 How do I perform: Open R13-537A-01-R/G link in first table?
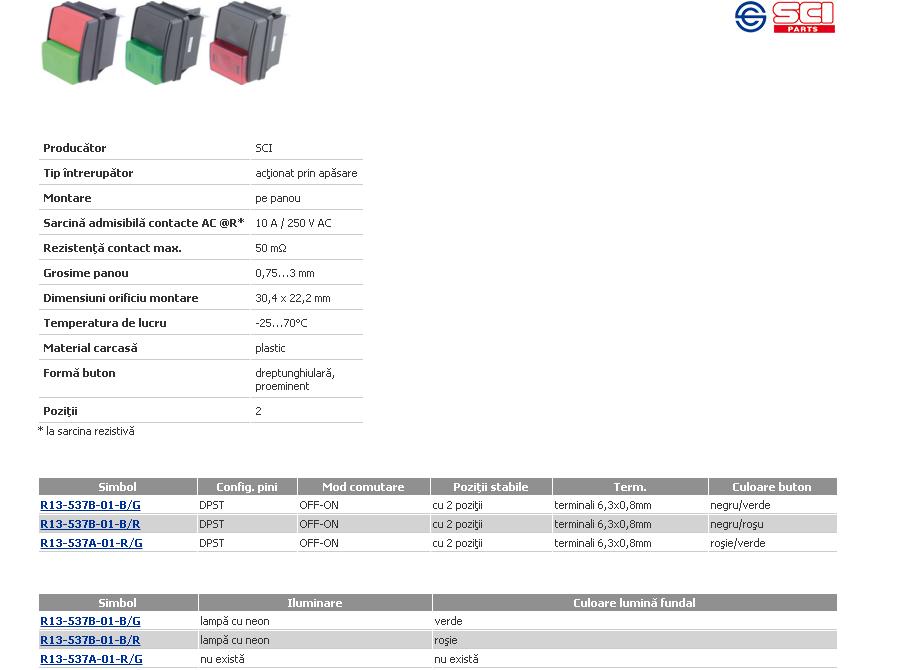point(91,543)
